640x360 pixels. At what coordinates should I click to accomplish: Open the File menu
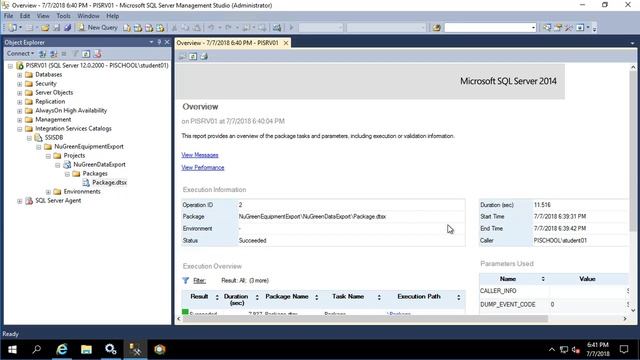9,16
